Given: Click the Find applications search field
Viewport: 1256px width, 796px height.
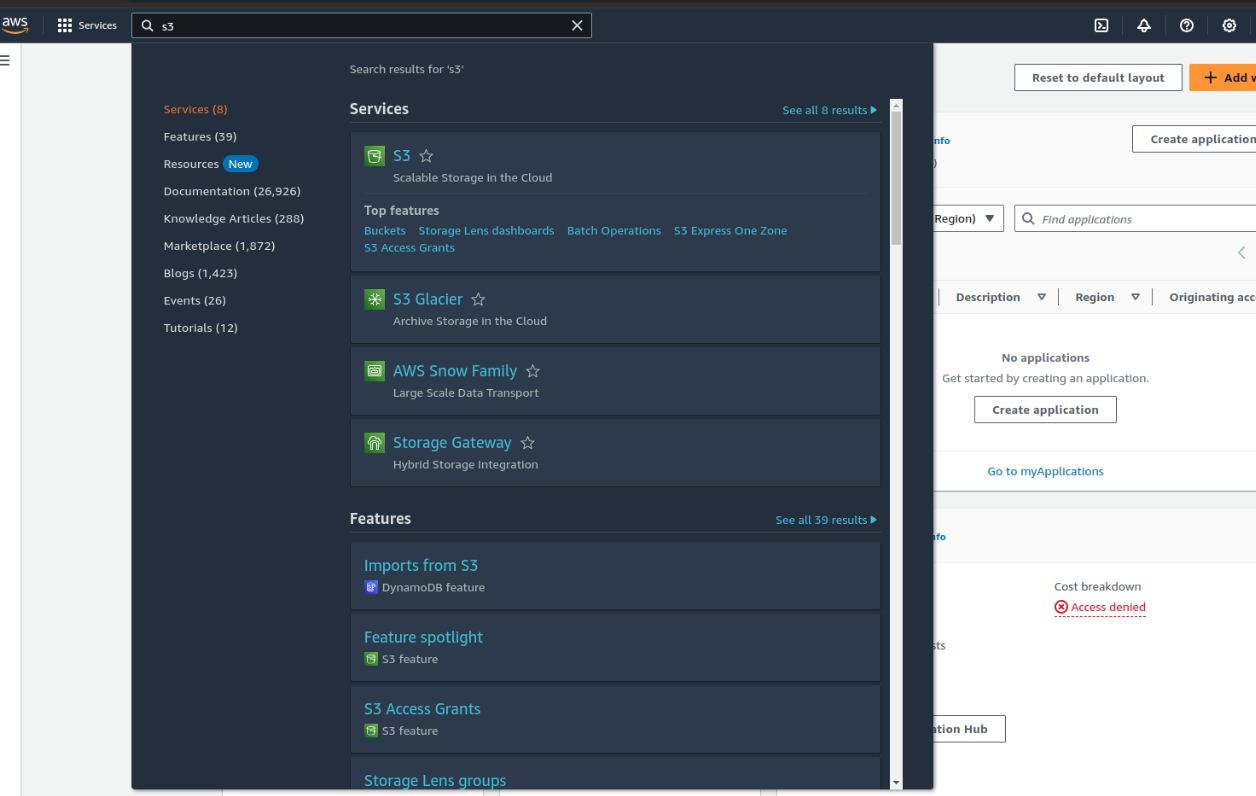Looking at the screenshot, I should pyautogui.click(x=1120, y=218).
